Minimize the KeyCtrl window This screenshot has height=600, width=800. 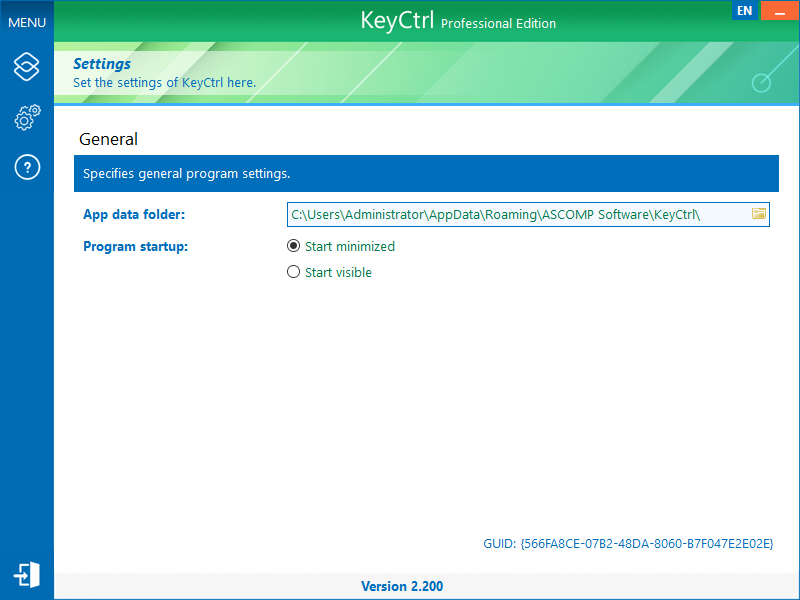pyautogui.click(x=780, y=10)
